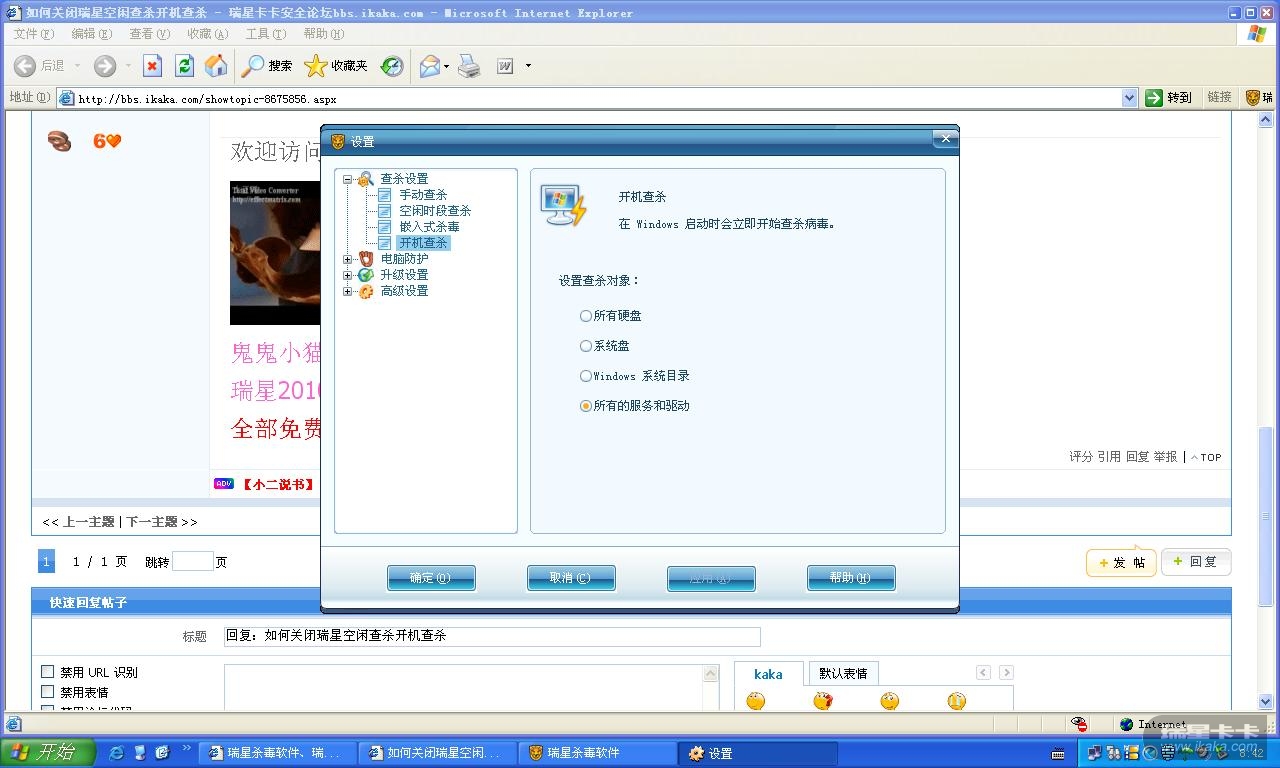1280x768 pixels.
Task: Open the 编辑(E) menu
Action: 91,34
